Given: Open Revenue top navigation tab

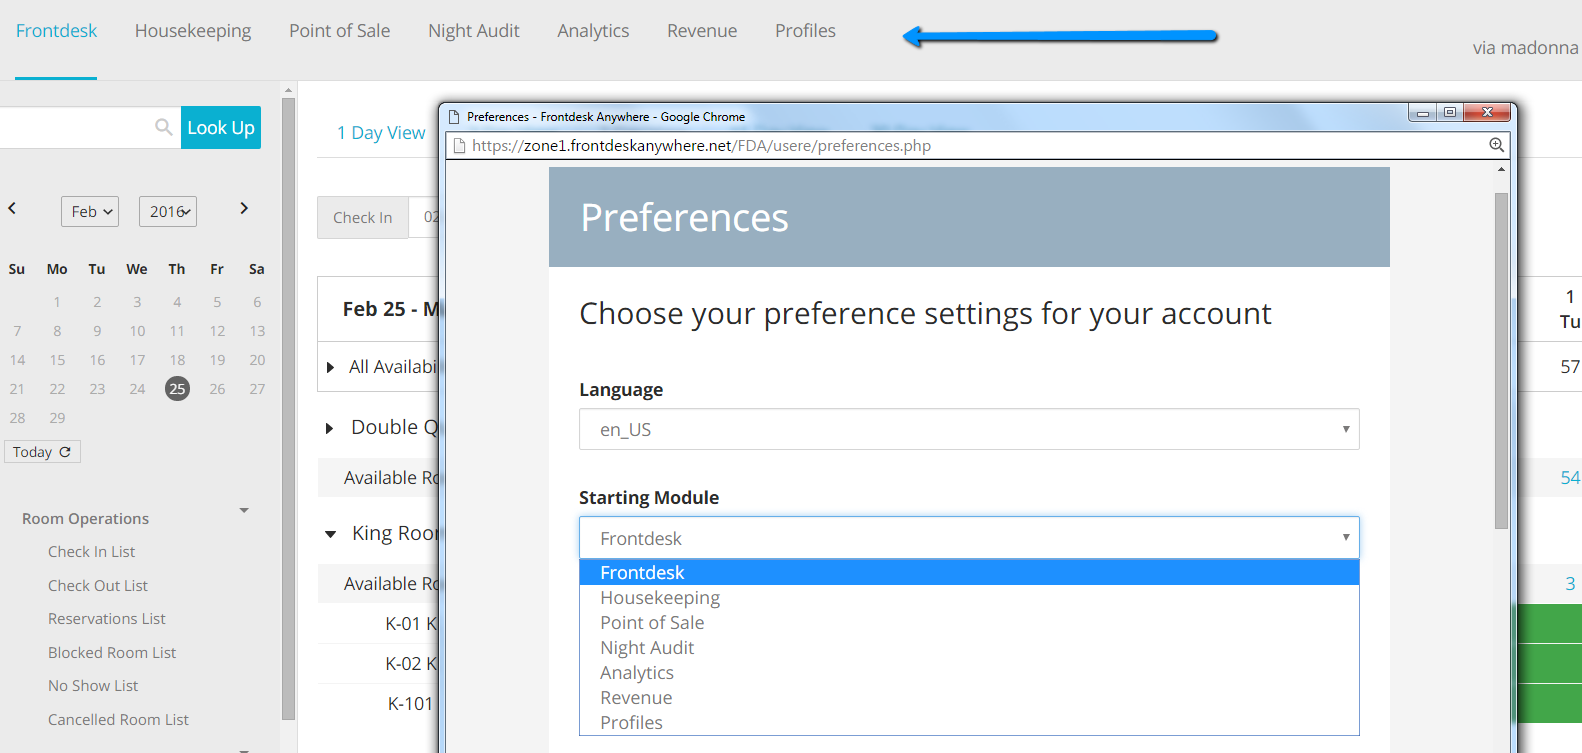Looking at the screenshot, I should [702, 31].
